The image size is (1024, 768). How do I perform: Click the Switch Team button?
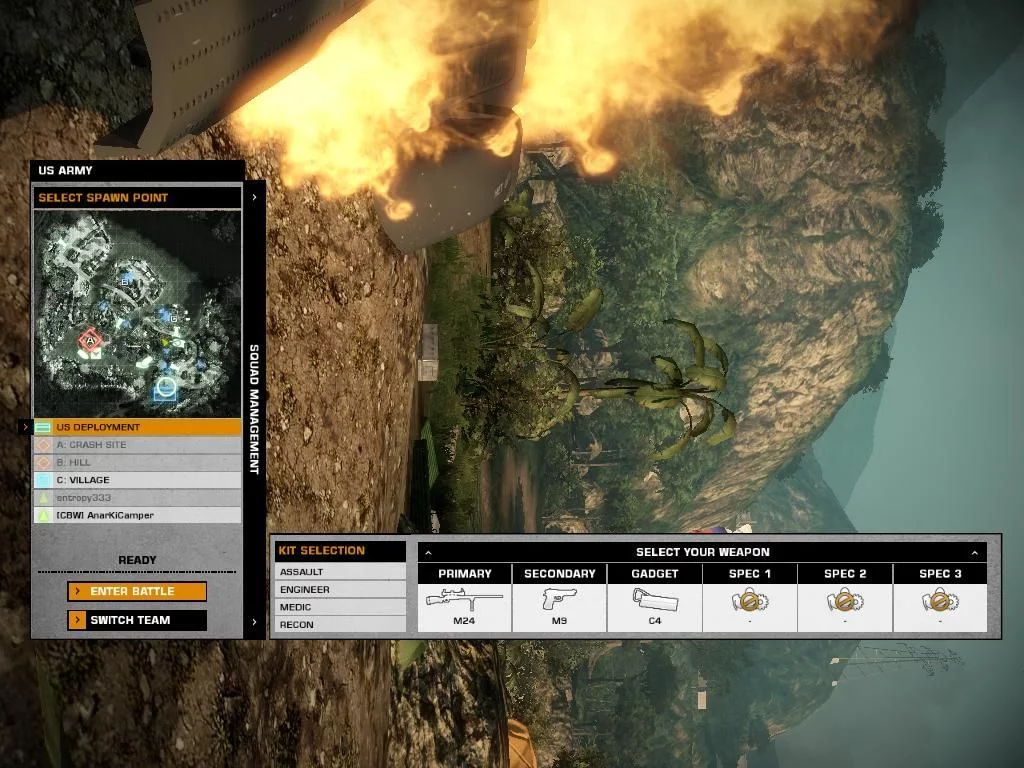(x=137, y=620)
